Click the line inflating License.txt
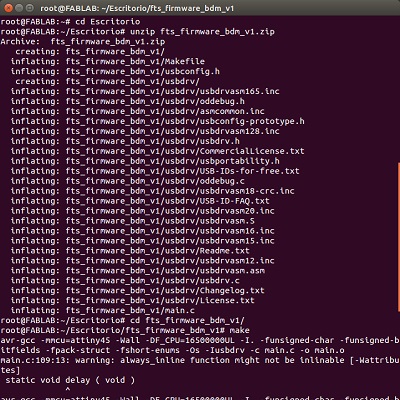 (x=133, y=302)
